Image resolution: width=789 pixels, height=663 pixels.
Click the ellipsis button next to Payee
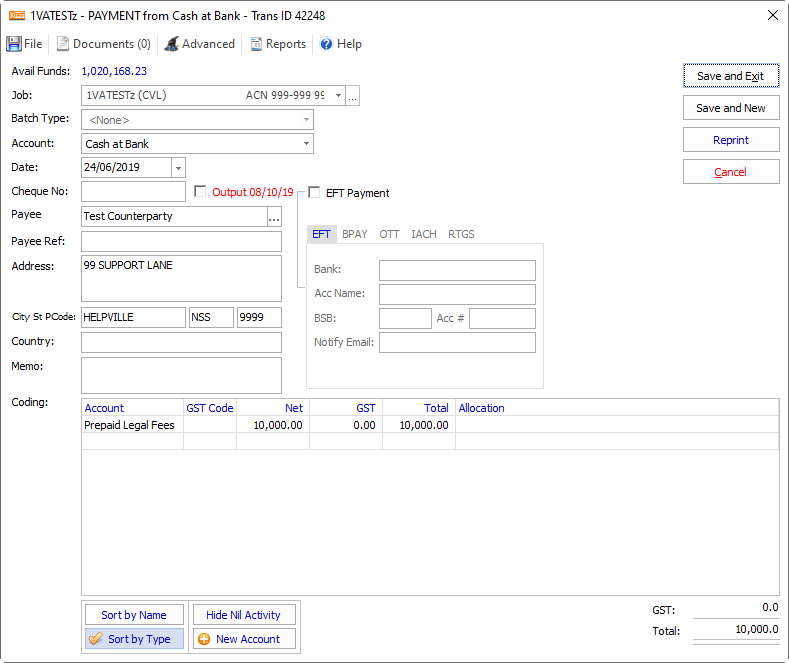tap(274, 217)
